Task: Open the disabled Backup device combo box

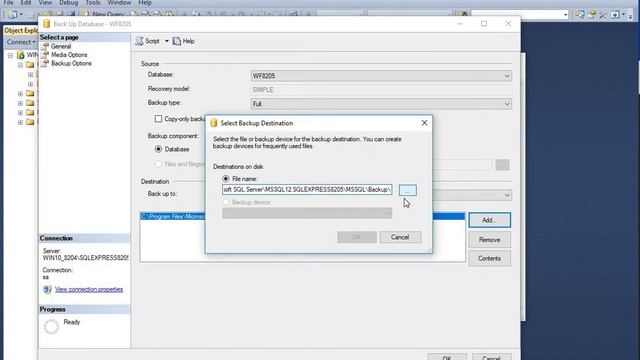Action: (307, 213)
